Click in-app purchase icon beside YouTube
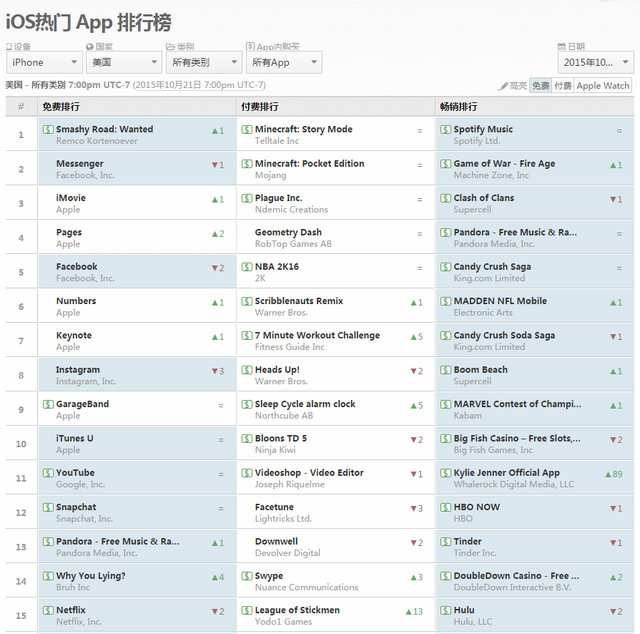Image resolution: width=640 pixels, height=634 pixels. [x=48, y=473]
